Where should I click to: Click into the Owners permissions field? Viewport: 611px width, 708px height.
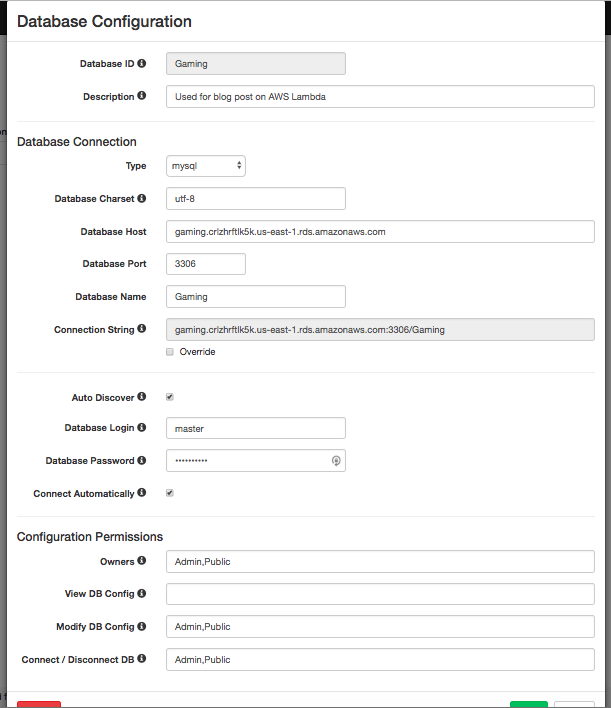tap(380, 562)
